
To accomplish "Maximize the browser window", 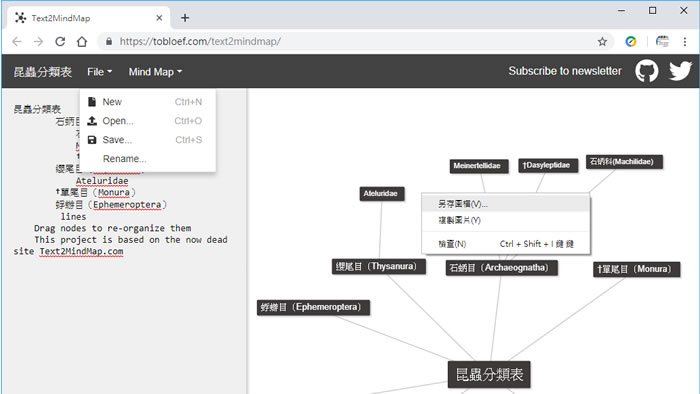I will (x=653, y=10).
